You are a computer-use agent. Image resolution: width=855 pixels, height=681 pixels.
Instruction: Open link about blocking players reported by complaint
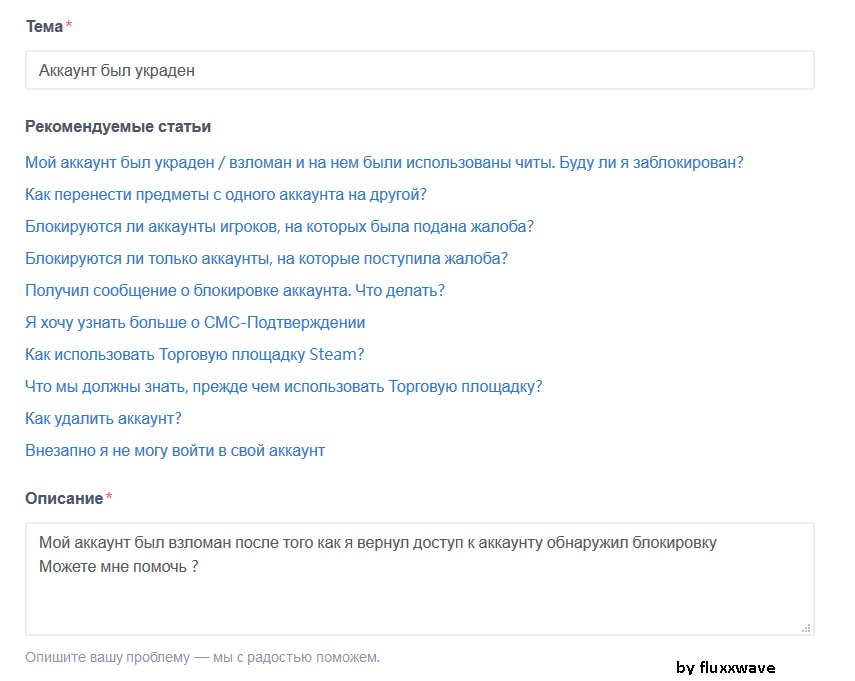coord(279,226)
